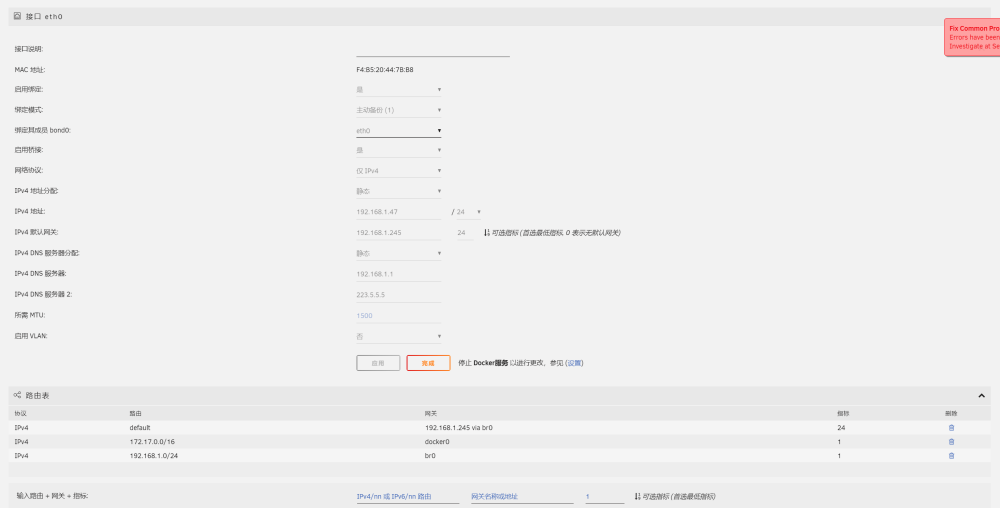
Task: Click the 协议 column header
Action: point(20,414)
